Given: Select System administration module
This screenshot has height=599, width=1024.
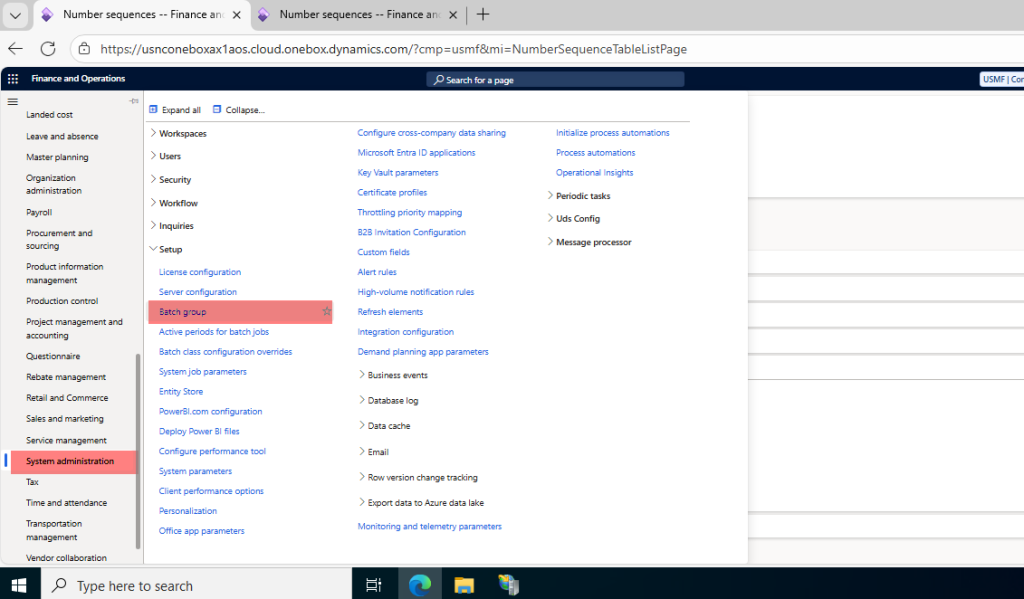Looking at the screenshot, I should tap(70, 461).
